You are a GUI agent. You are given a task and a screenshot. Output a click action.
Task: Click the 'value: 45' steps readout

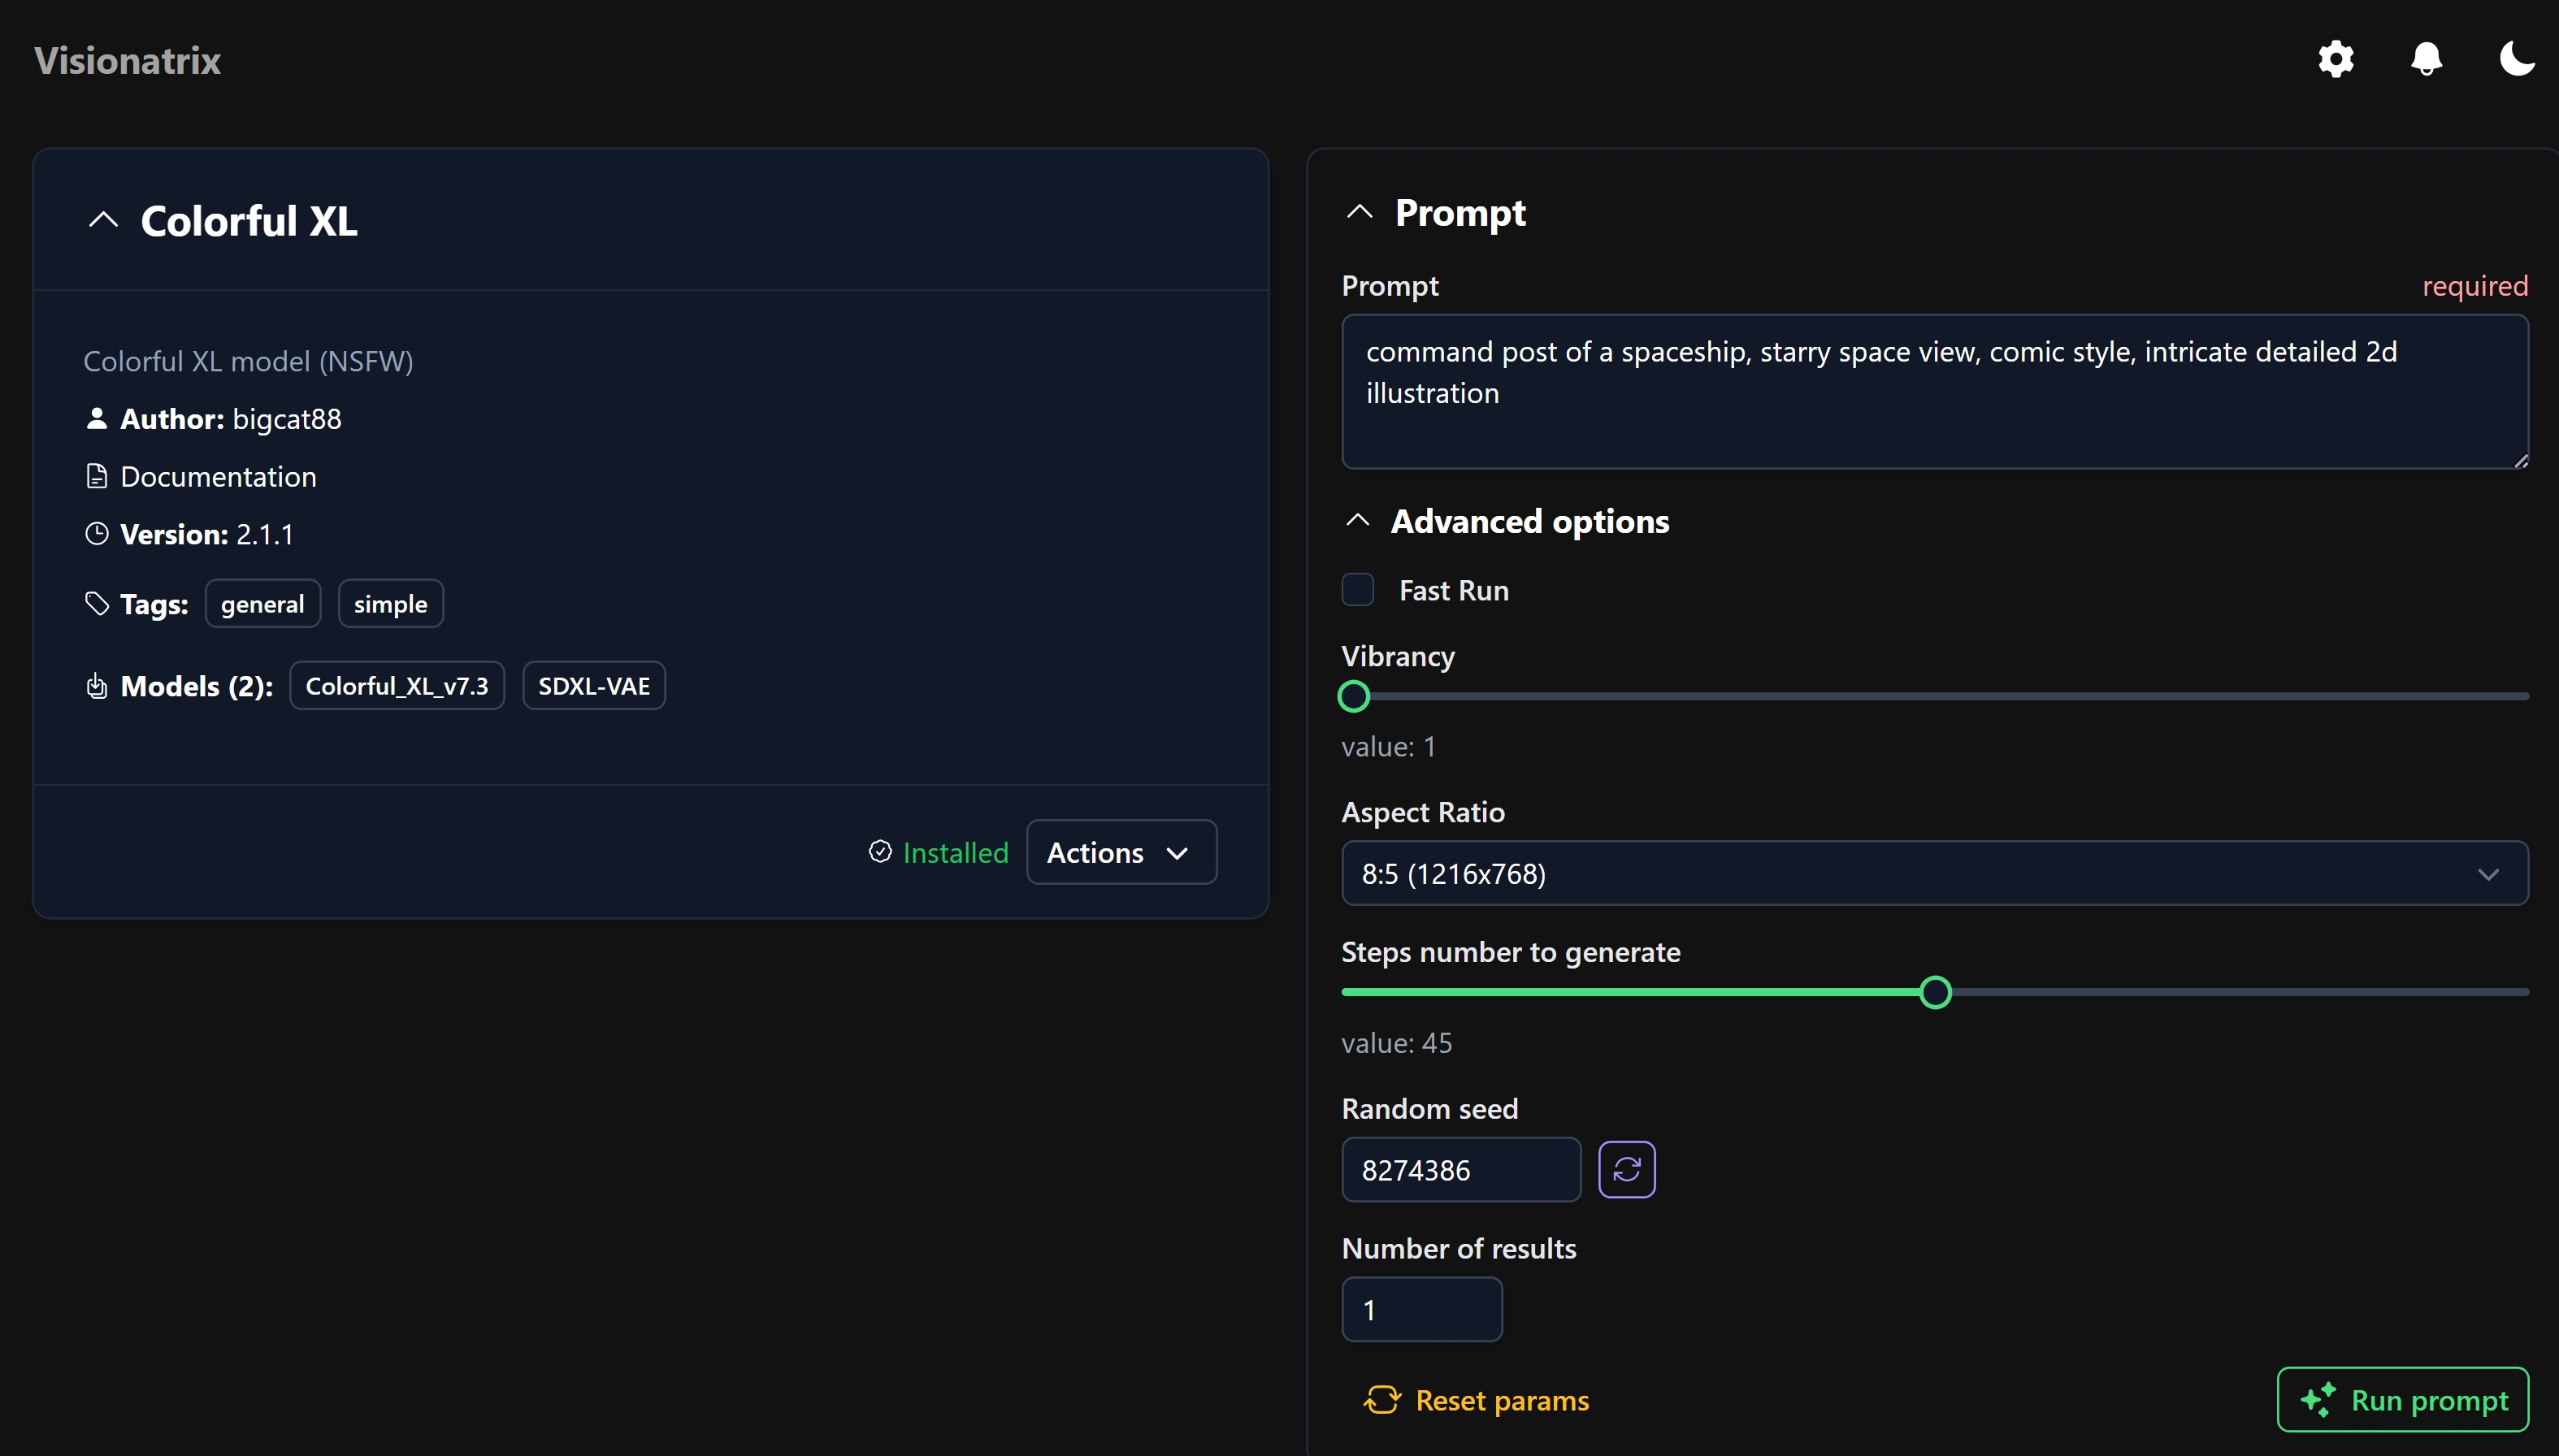(1396, 1043)
